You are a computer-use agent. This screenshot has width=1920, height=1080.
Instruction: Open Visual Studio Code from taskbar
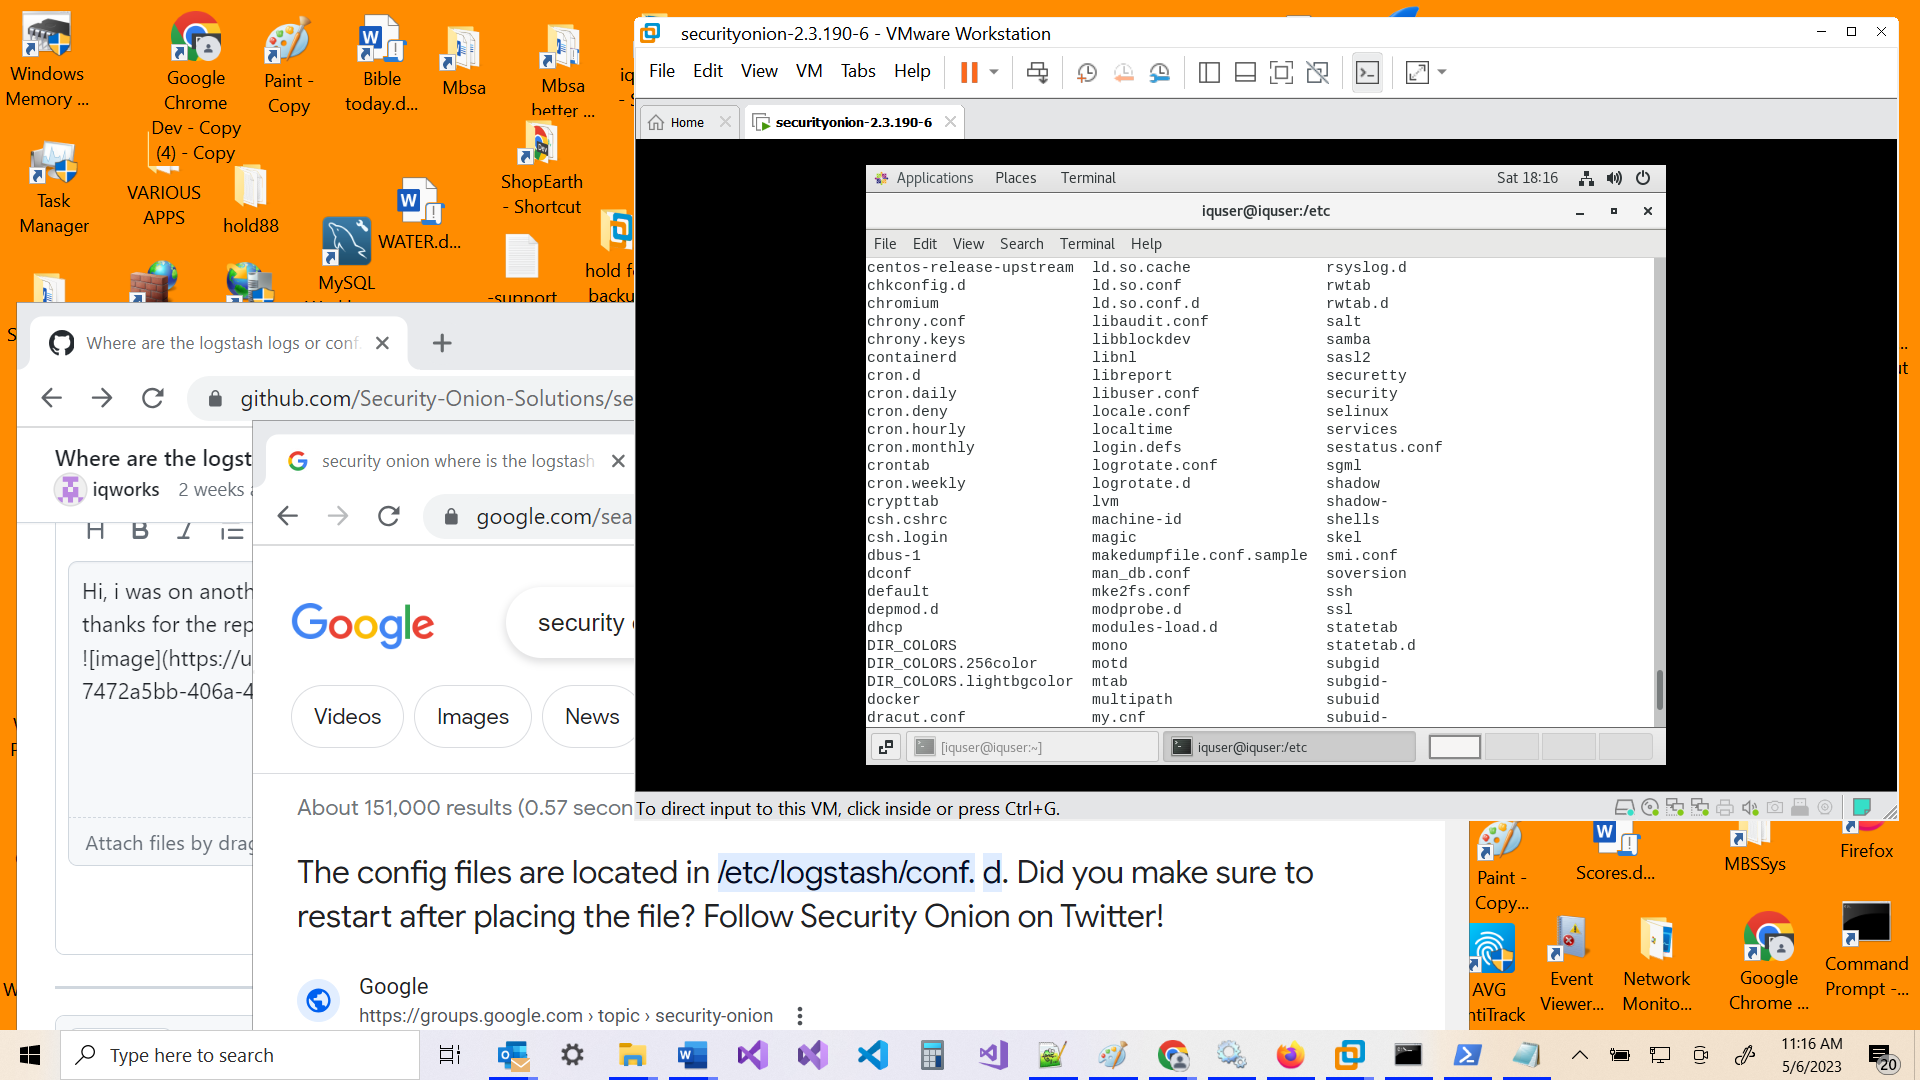click(x=872, y=1055)
